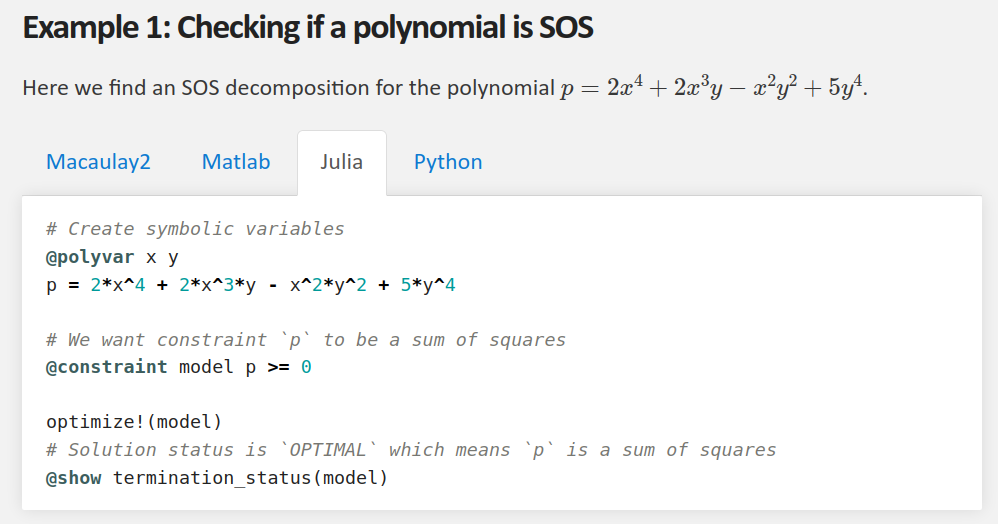
Task: Click the 'Here we find an SOS' sentence
Action: tap(445, 87)
